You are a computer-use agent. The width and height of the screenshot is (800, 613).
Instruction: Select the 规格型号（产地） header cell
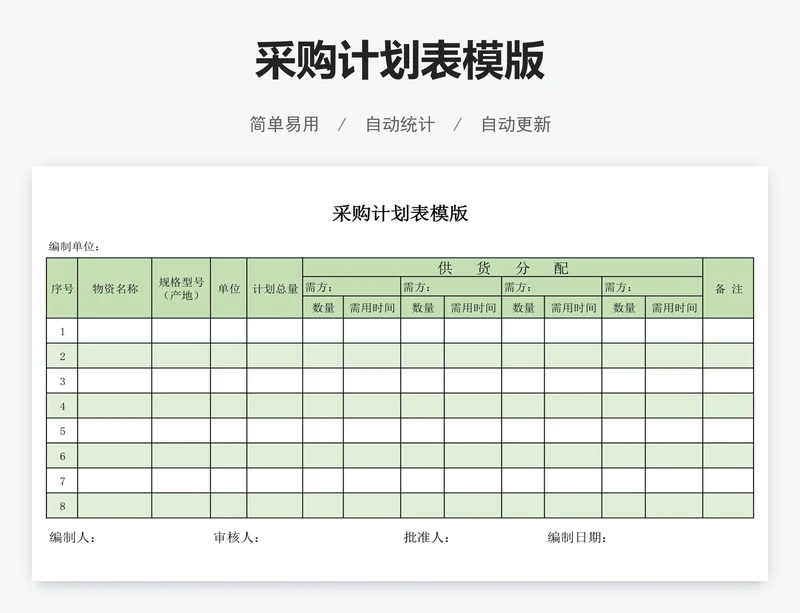tap(181, 288)
